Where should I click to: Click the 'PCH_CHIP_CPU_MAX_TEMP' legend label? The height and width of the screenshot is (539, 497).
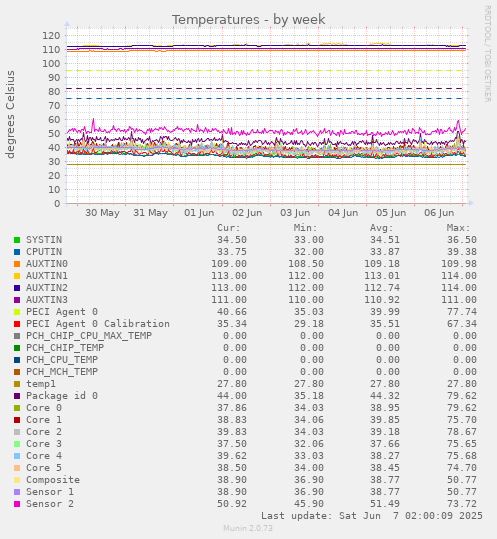coord(89,336)
